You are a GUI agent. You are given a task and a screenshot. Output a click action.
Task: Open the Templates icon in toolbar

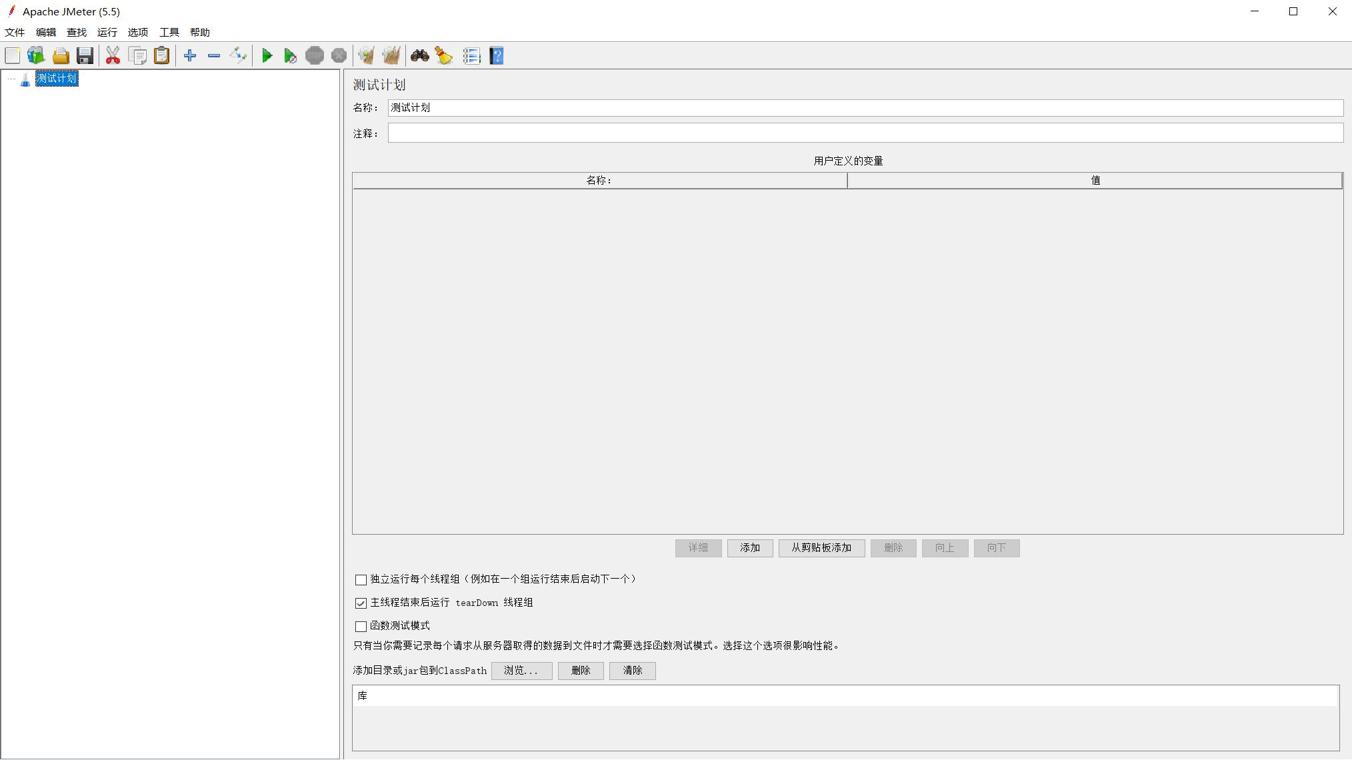(x=36, y=56)
